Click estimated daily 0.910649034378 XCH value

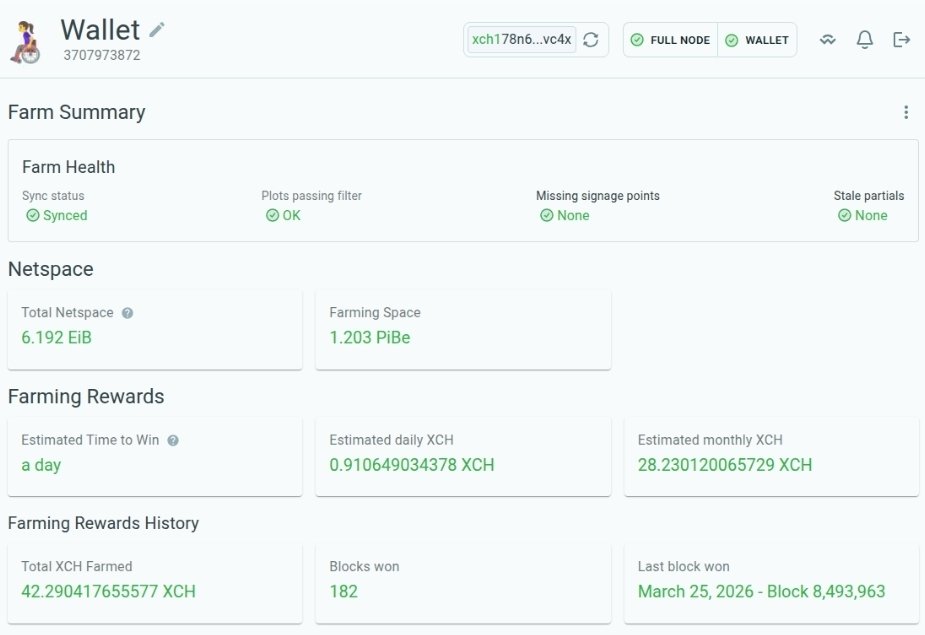(x=412, y=465)
